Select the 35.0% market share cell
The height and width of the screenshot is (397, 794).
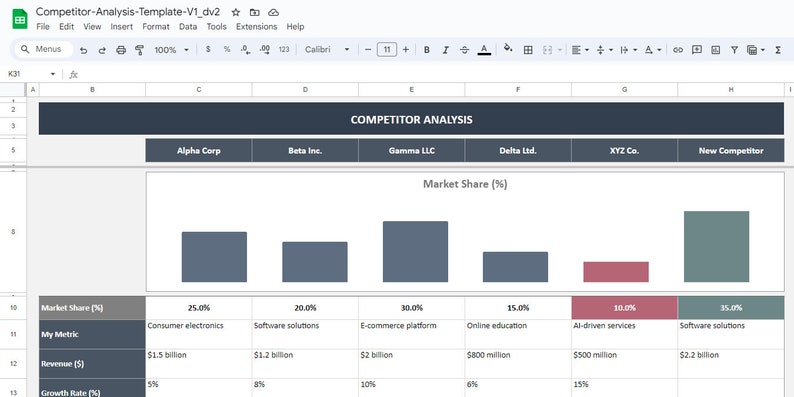click(x=731, y=308)
